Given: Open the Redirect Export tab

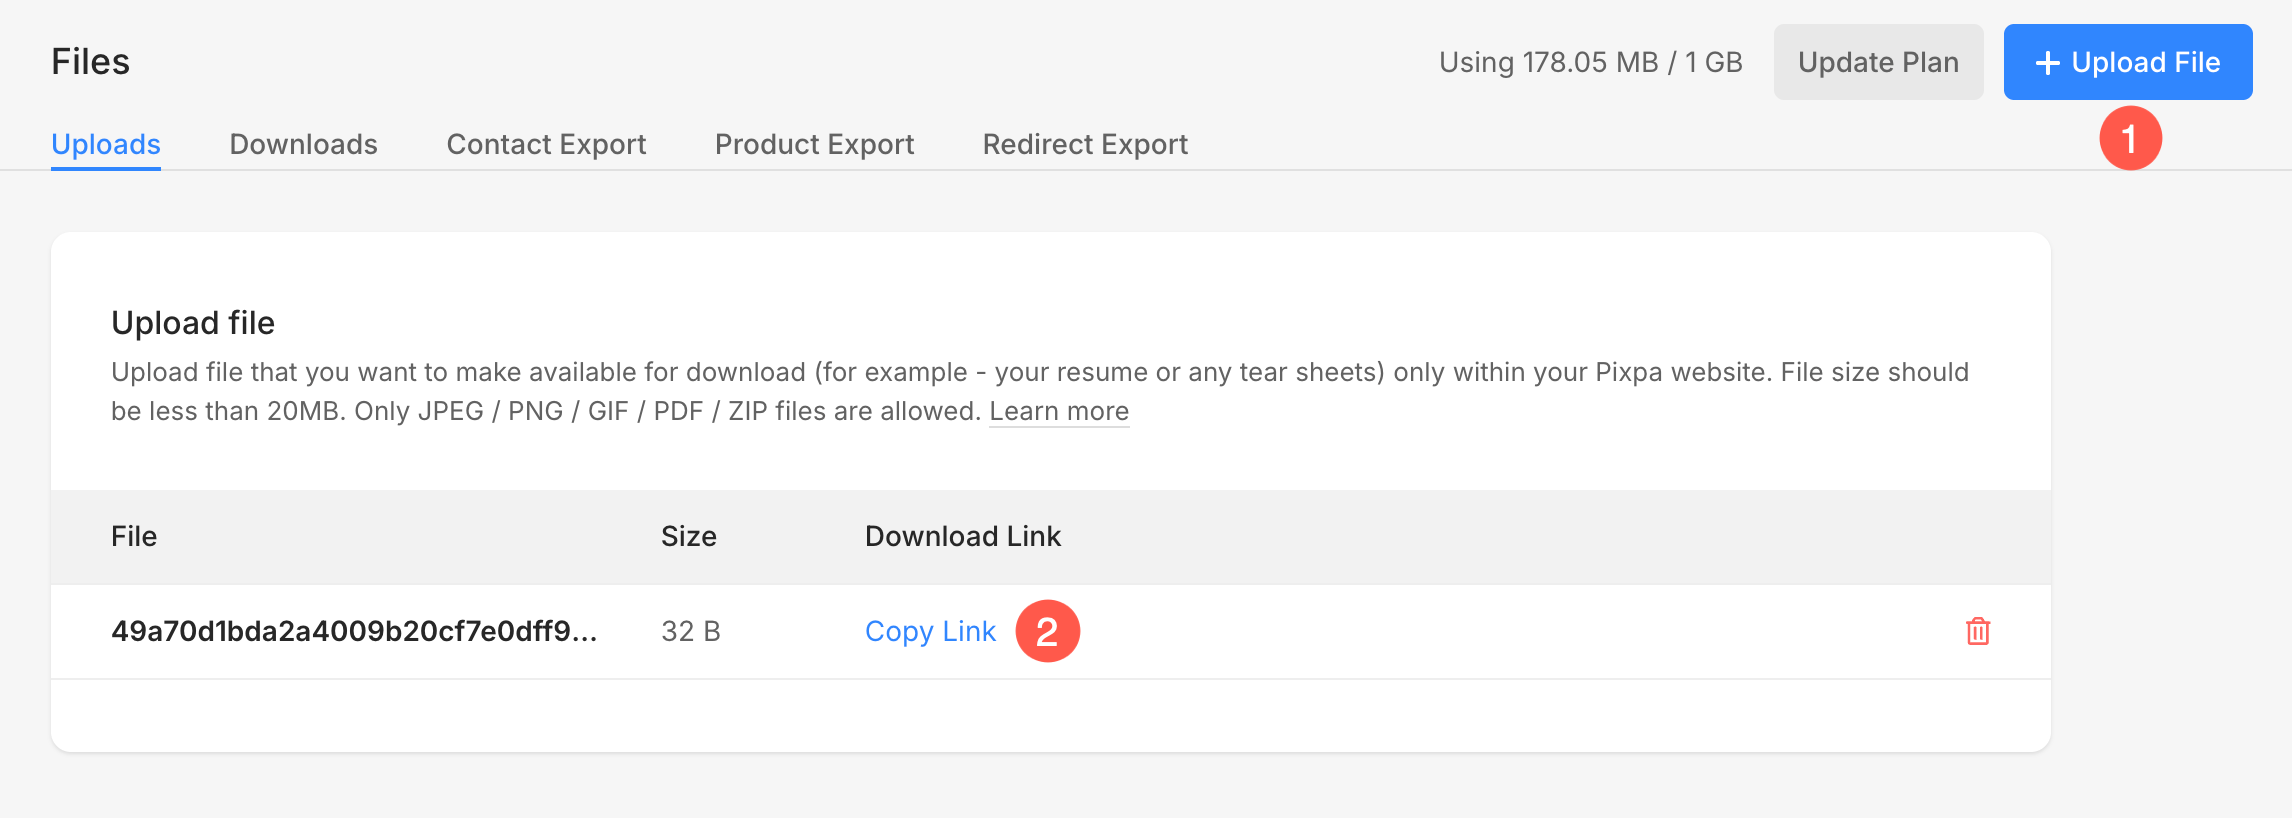Looking at the screenshot, I should click(x=1085, y=144).
